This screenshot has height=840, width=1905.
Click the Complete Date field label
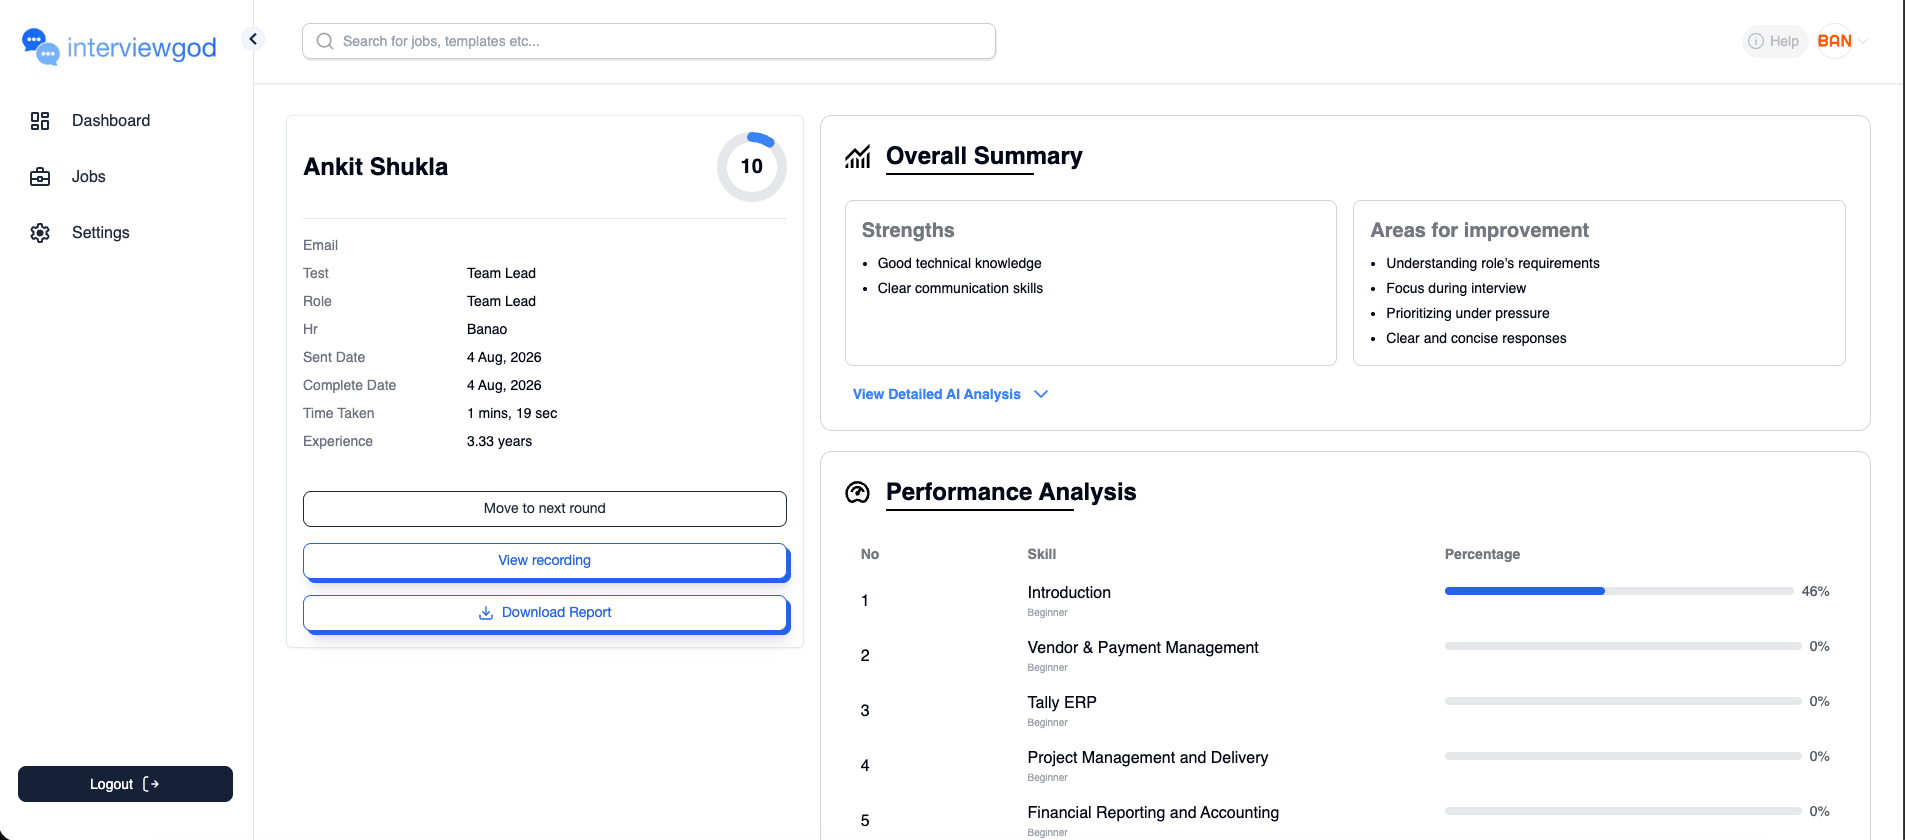[349, 385]
